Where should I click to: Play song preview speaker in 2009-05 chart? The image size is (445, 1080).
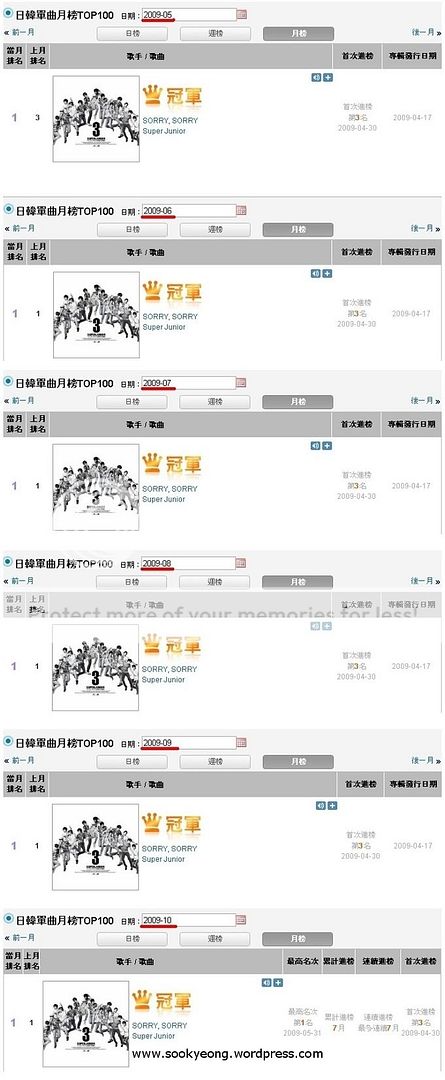(x=315, y=77)
